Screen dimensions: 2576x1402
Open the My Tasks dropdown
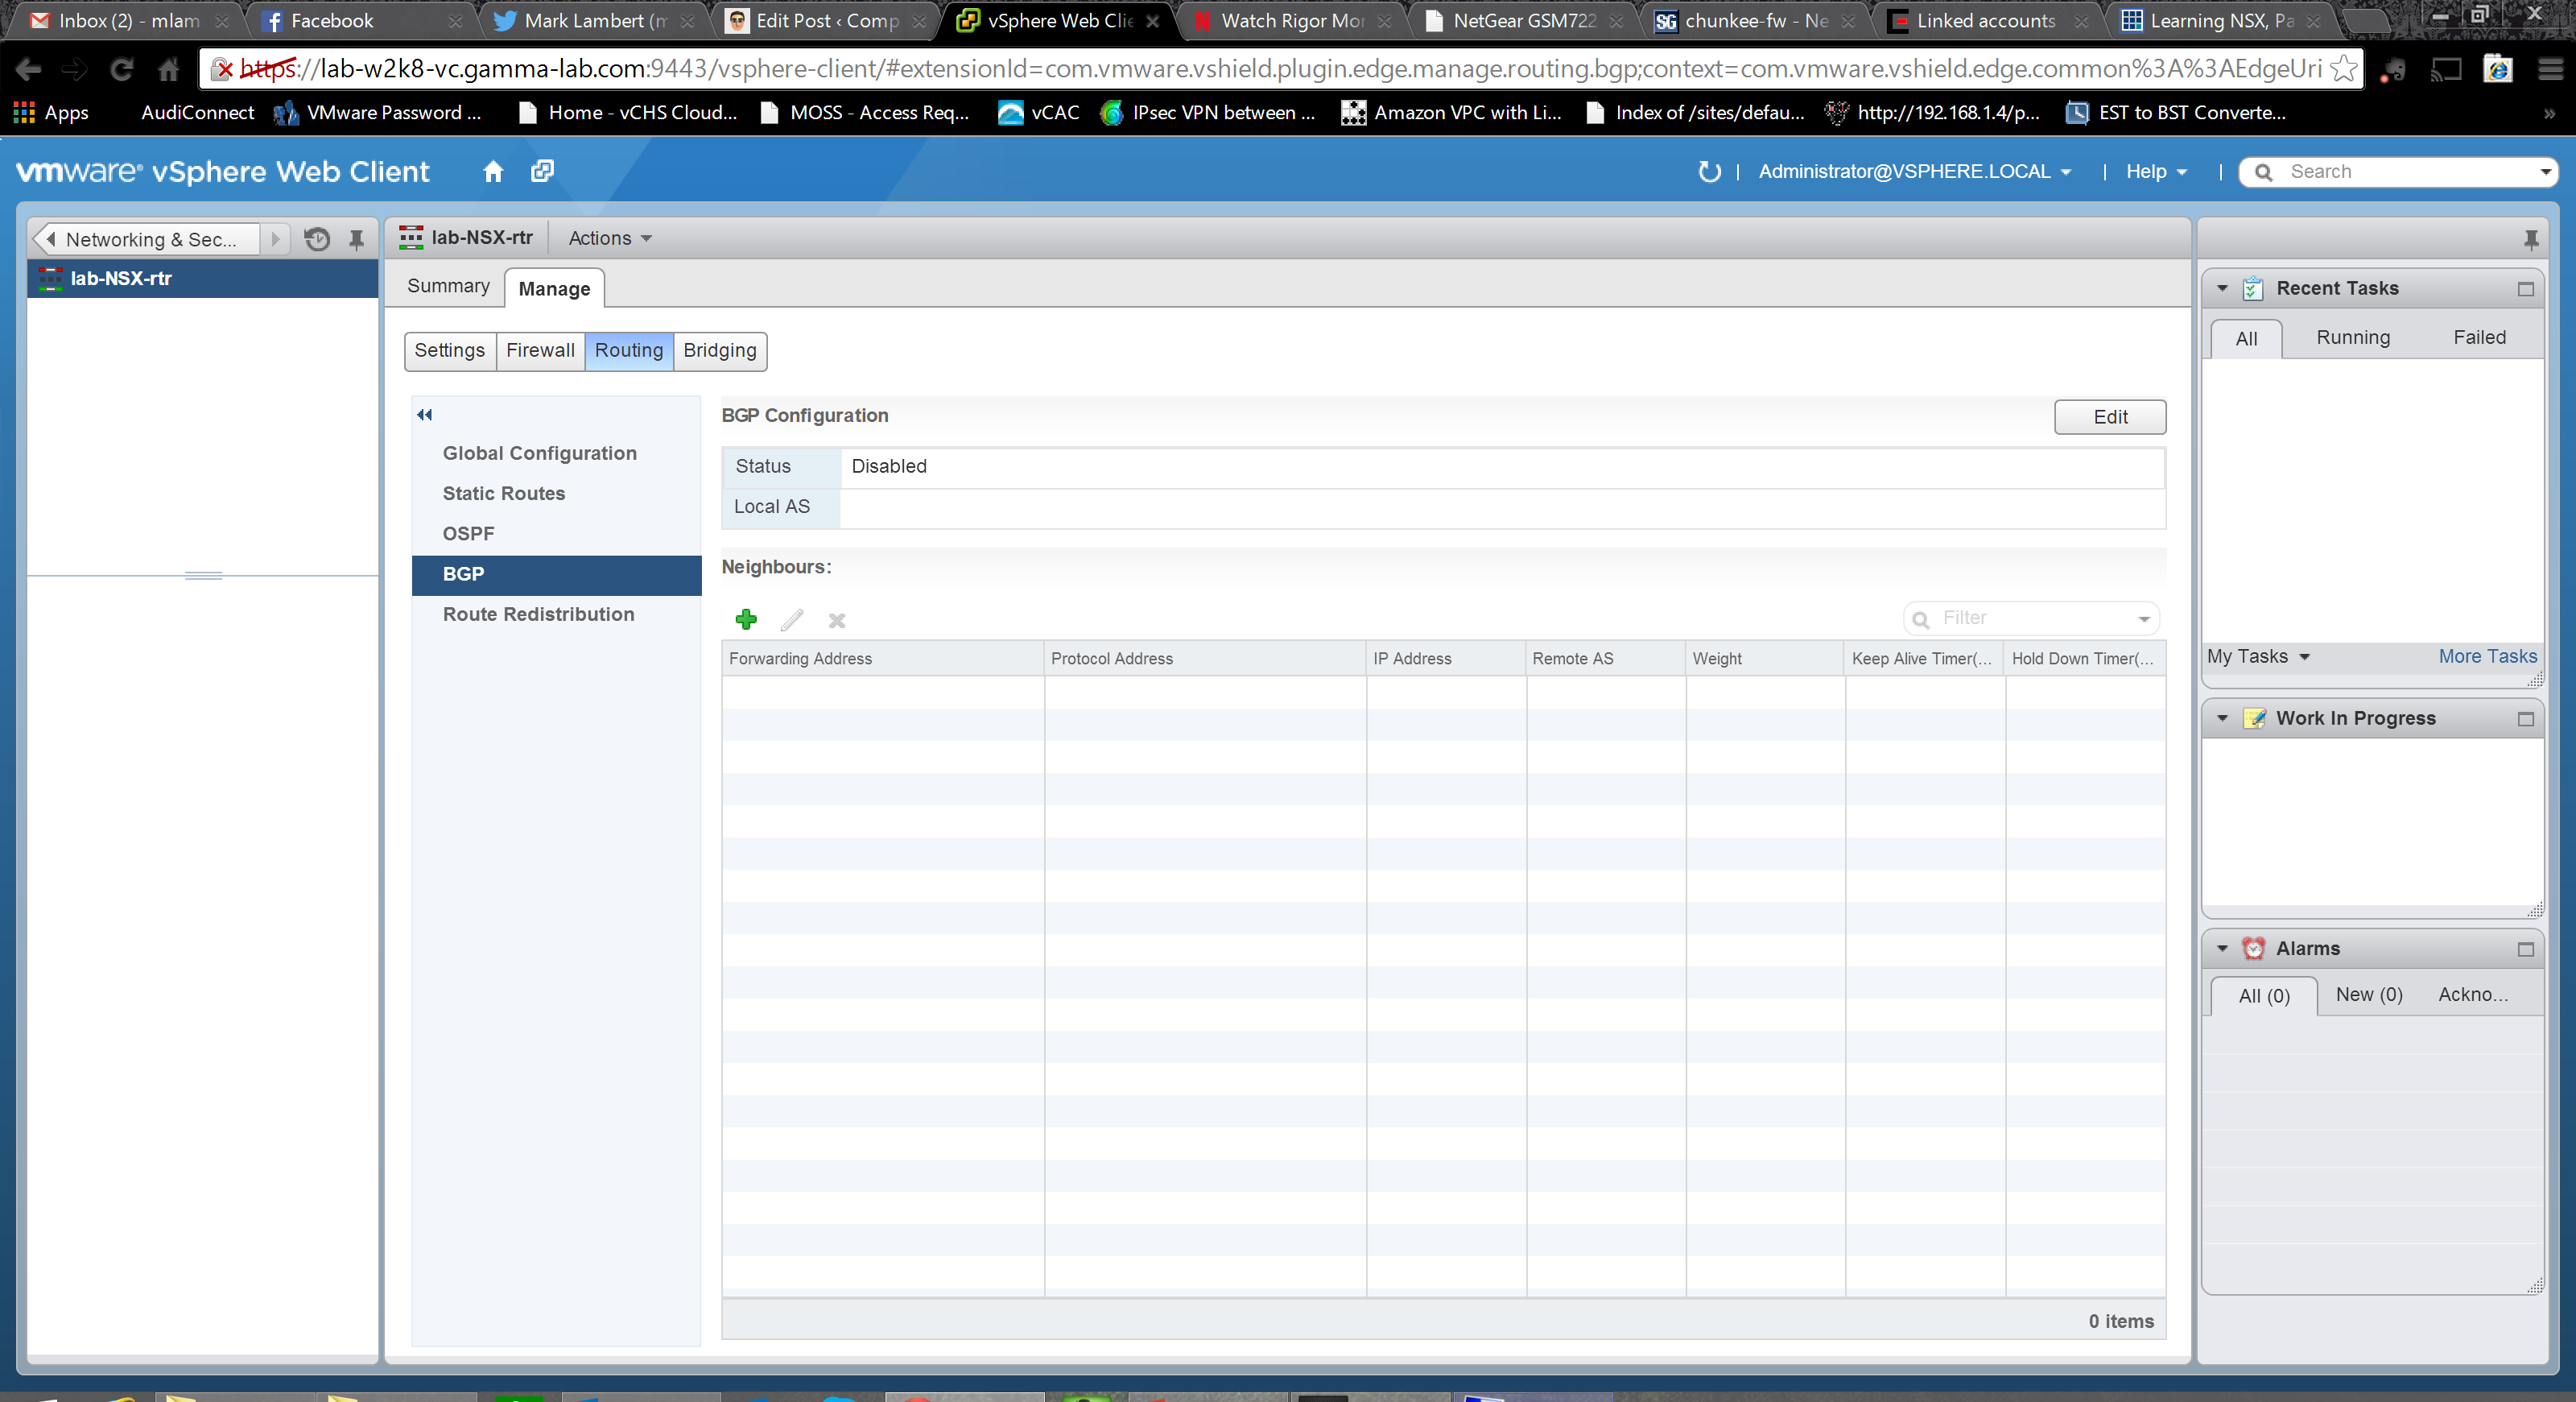pos(2258,656)
